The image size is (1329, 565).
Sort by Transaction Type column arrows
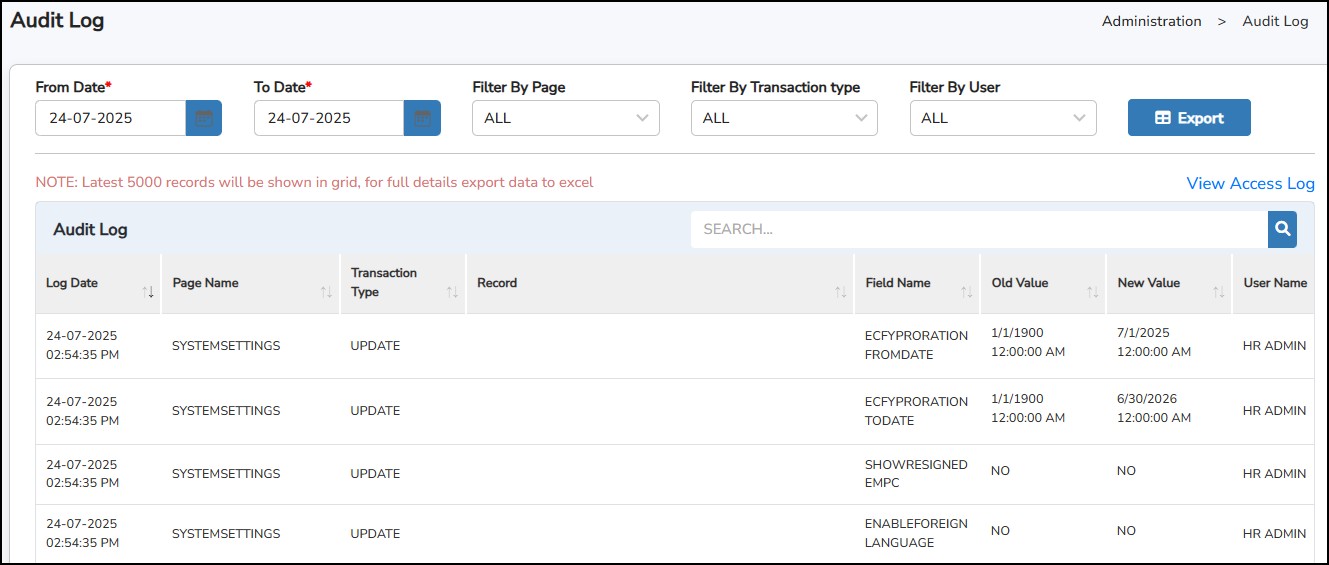[x=452, y=292]
